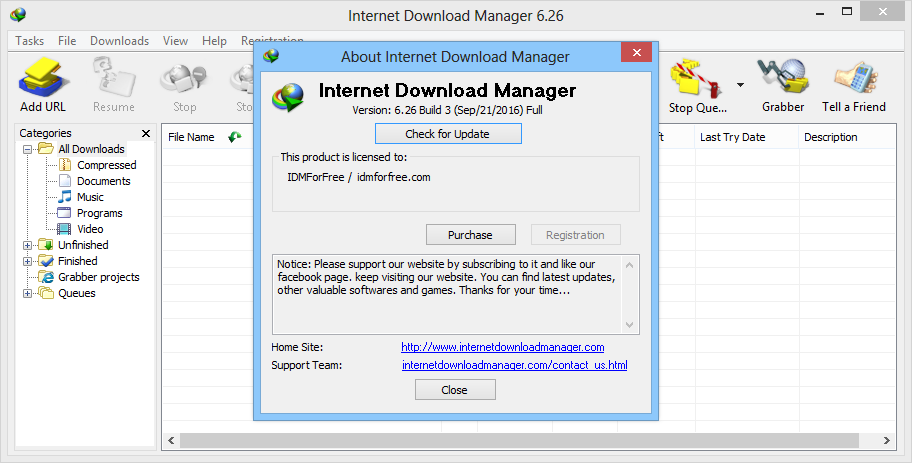Open the File menu
Viewport: 912px width, 463px height.
click(67, 41)
